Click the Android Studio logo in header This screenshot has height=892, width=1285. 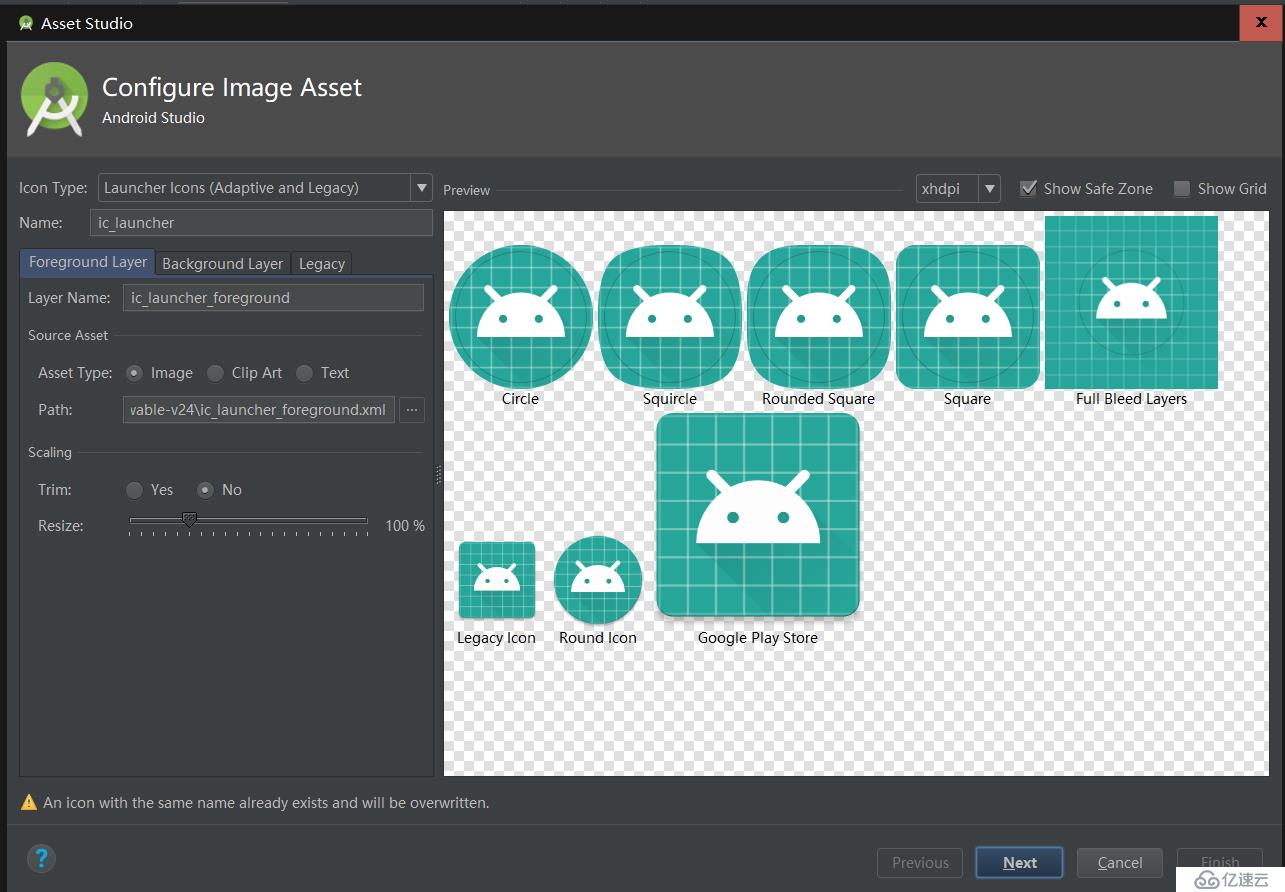point(55,98)
